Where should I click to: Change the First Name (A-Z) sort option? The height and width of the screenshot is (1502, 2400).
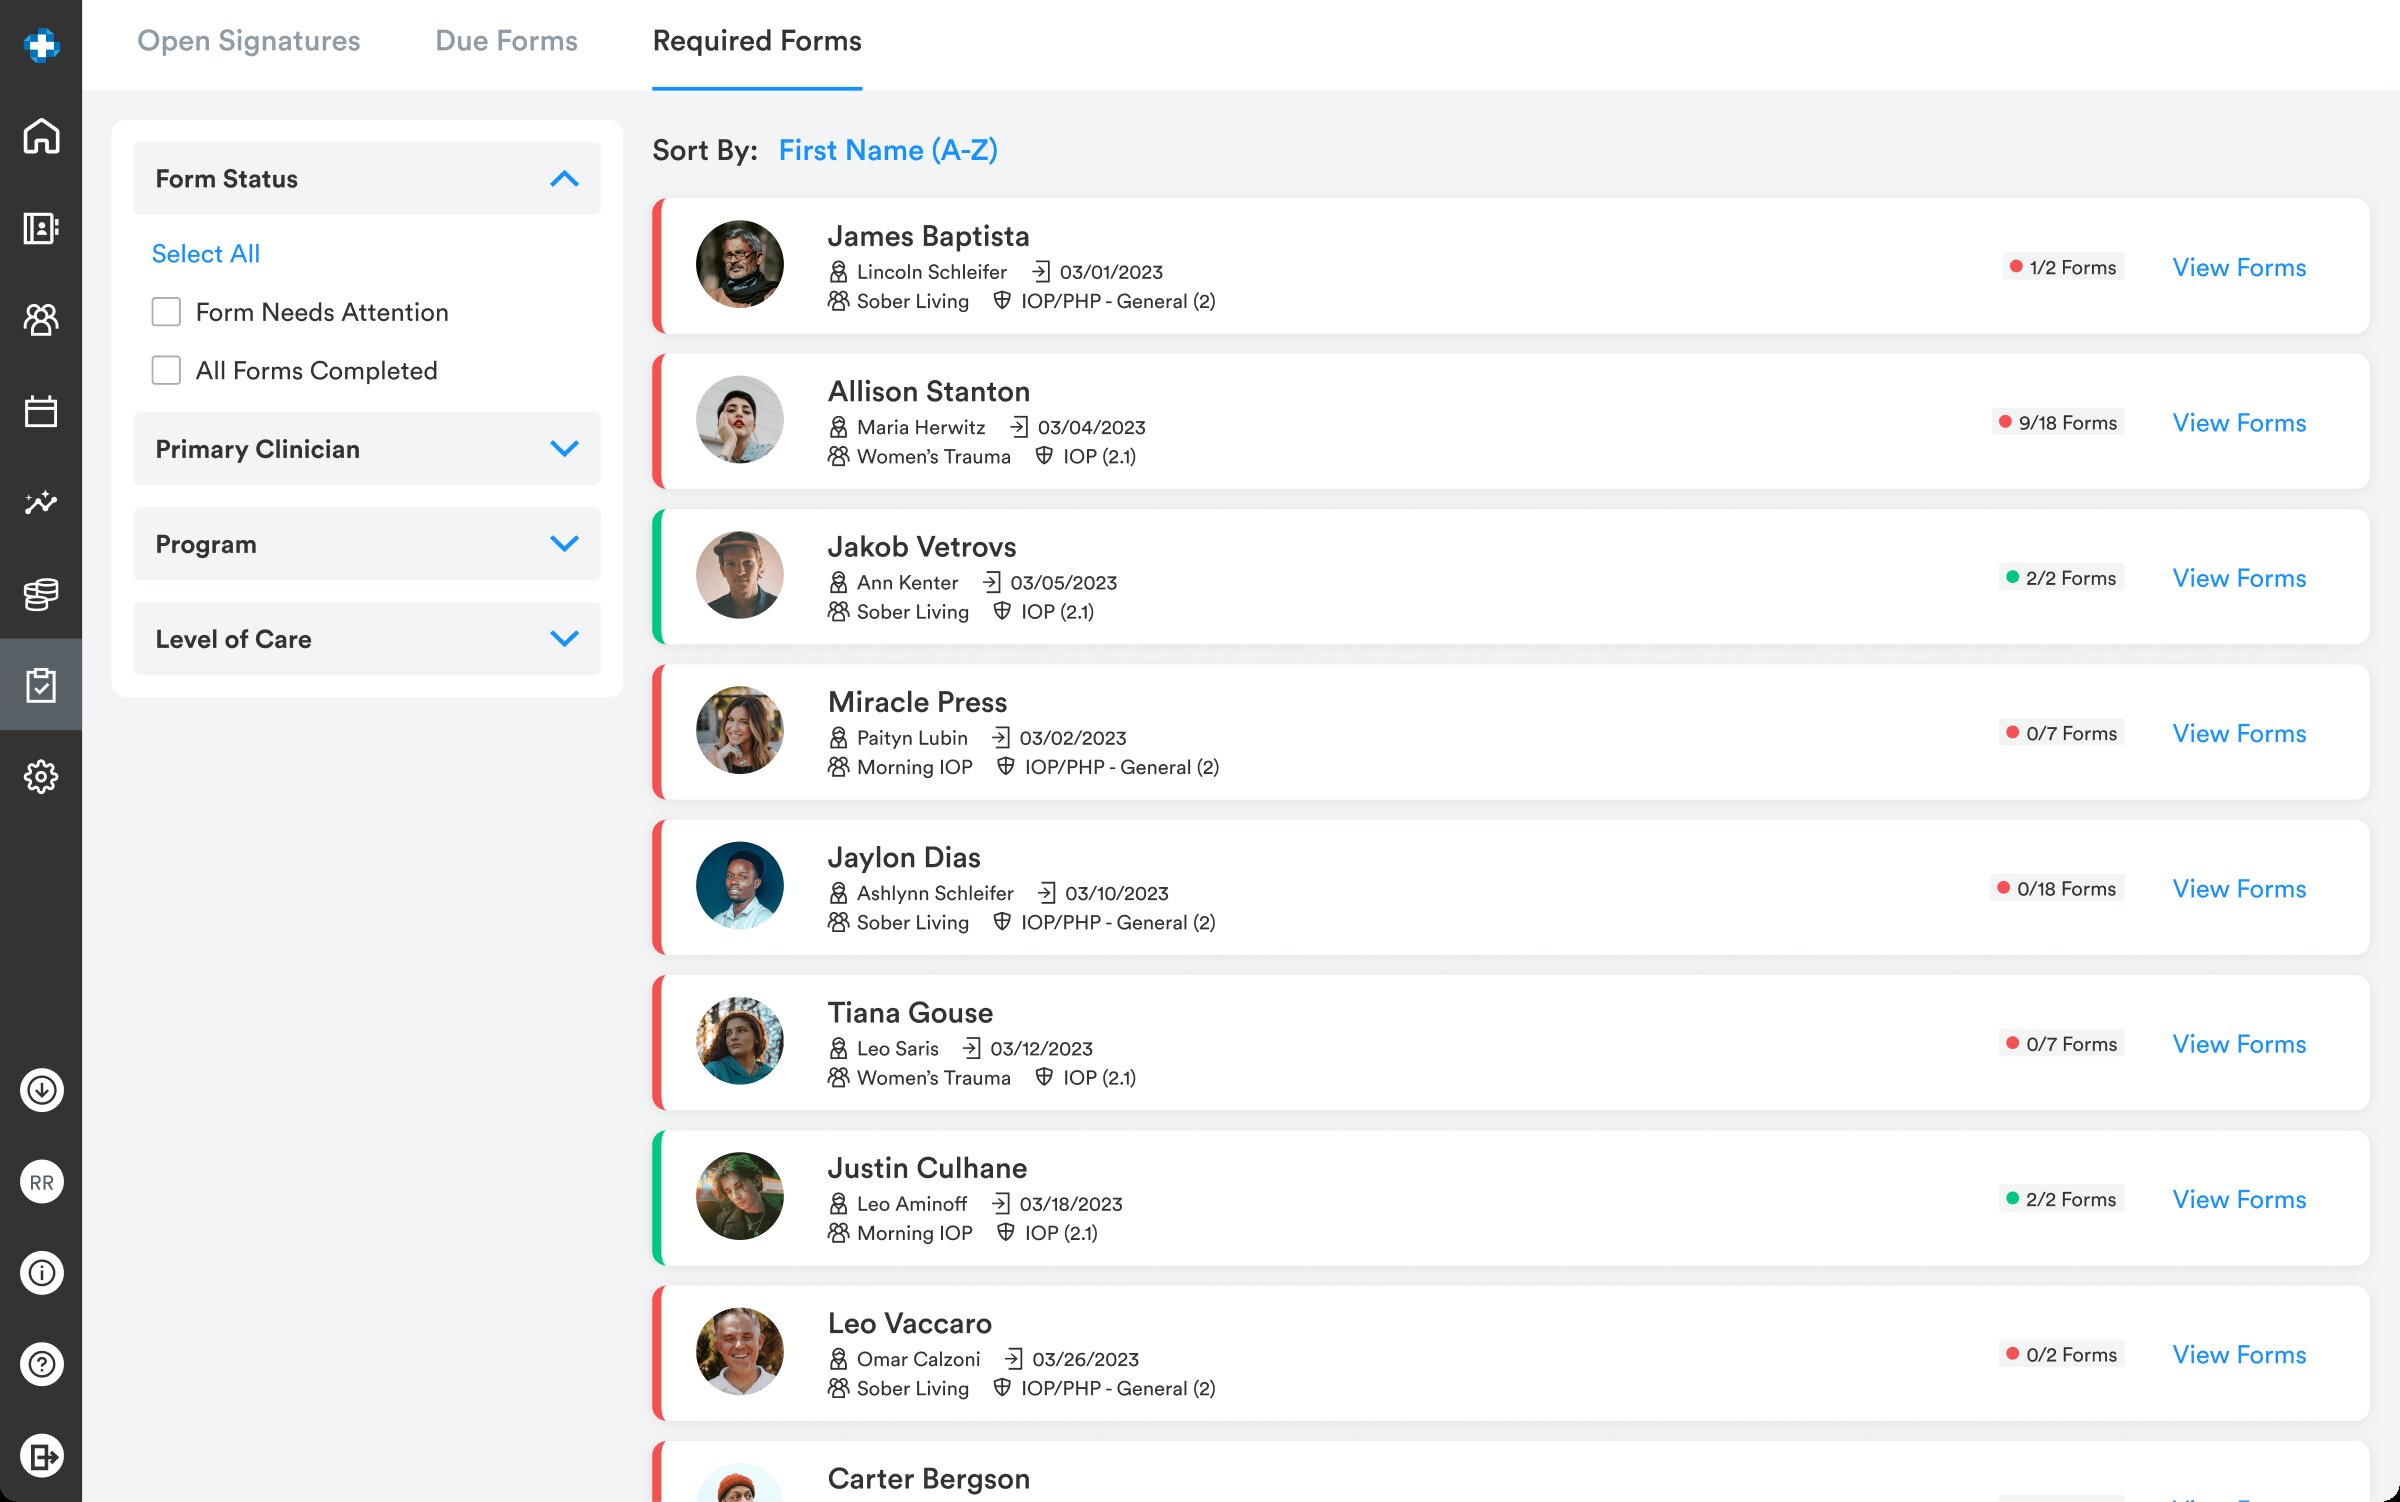[888, 150]
